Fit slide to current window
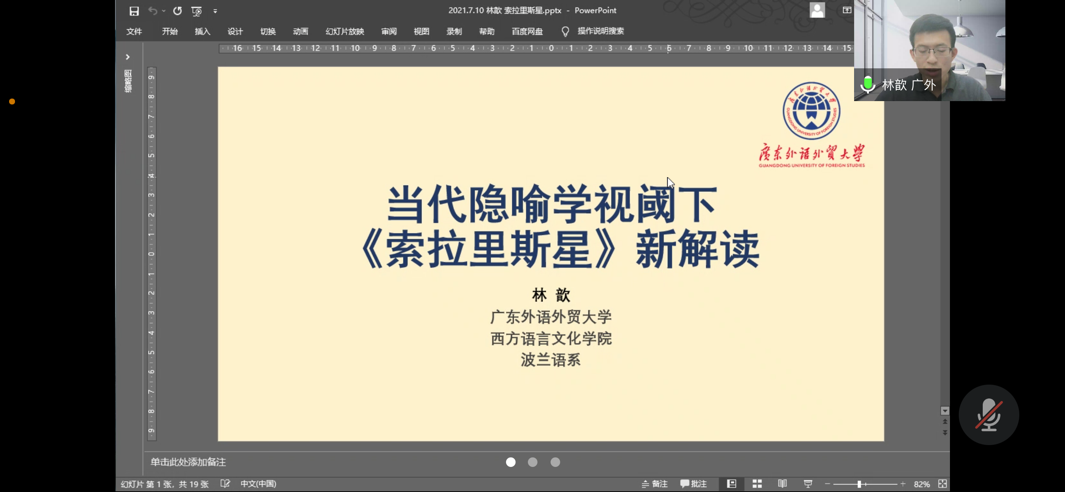 pyautogui.click(x=942, y=484)
